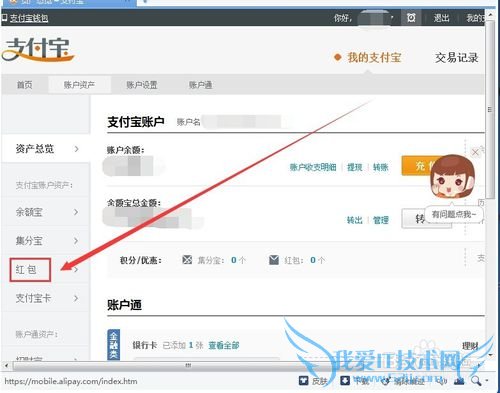Expand 余额宝 sidebar chevron
The height and width of the screenshot is (393, 500).
tap(76, 212)
